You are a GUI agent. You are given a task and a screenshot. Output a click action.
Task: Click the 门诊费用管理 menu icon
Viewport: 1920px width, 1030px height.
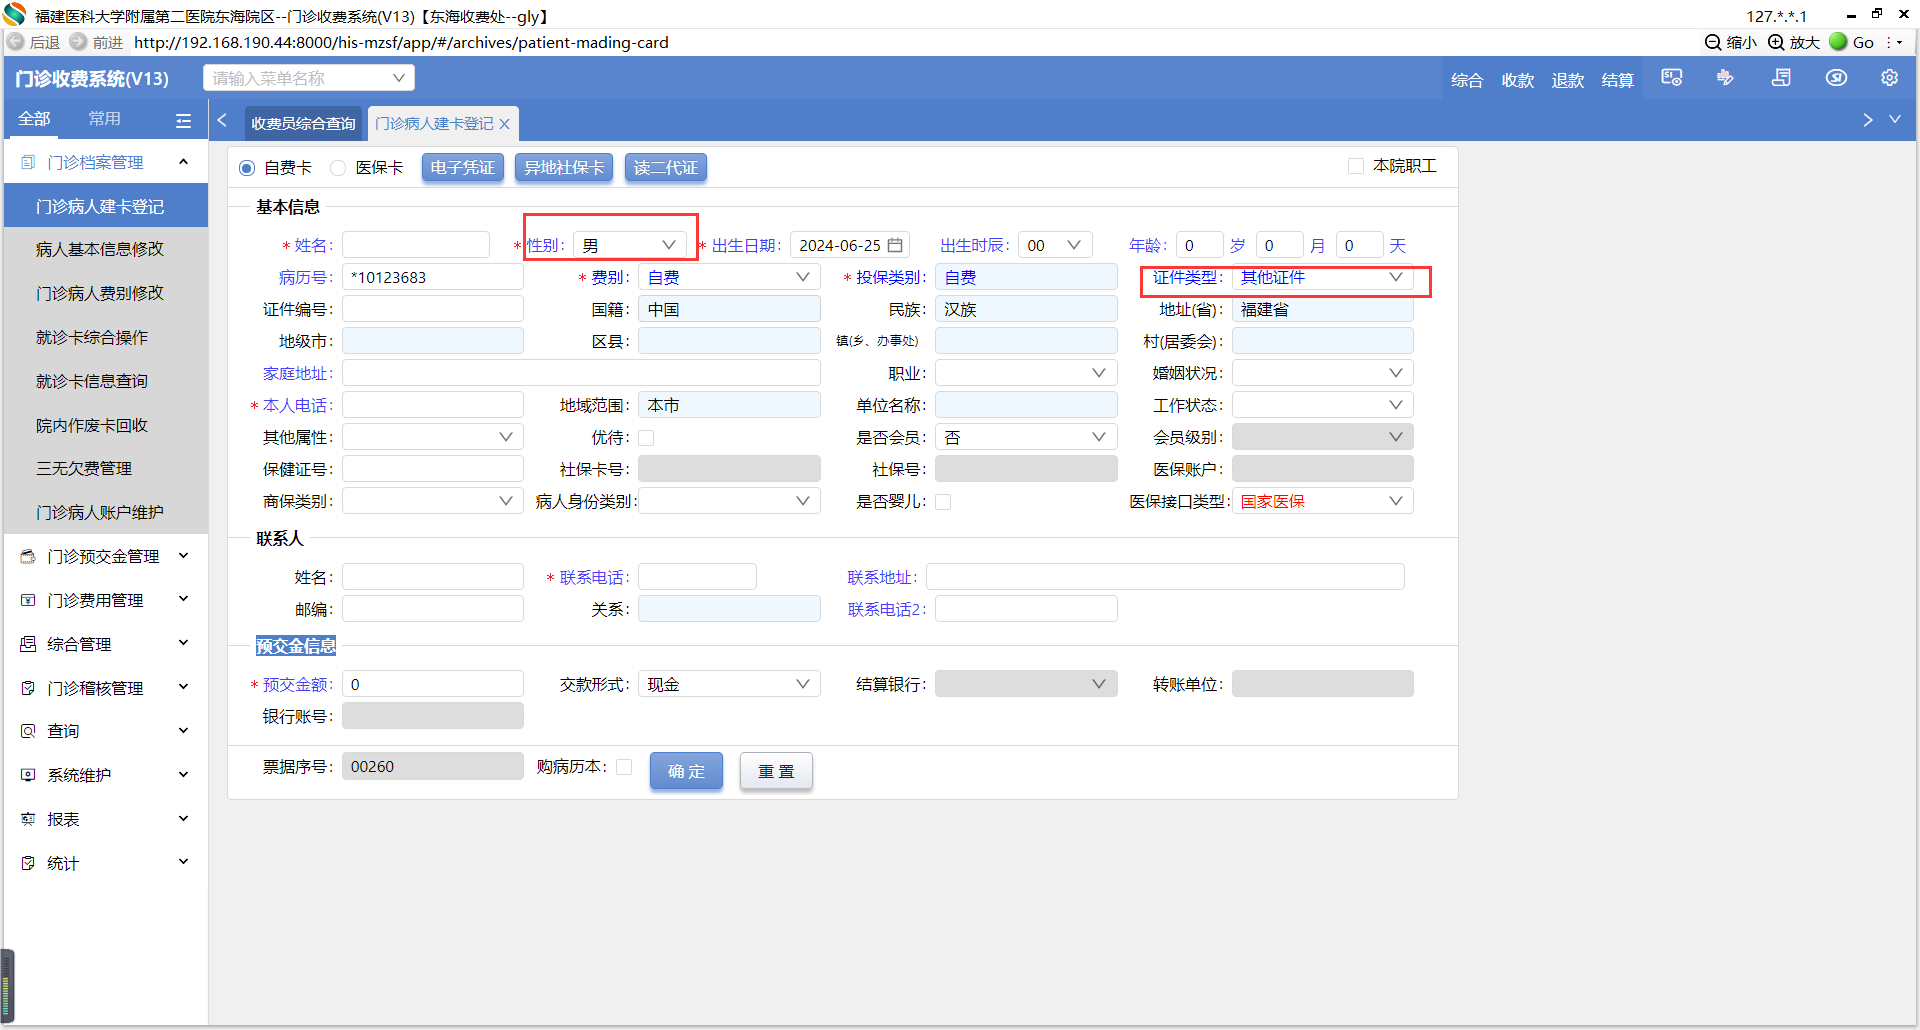click(28, 600)
